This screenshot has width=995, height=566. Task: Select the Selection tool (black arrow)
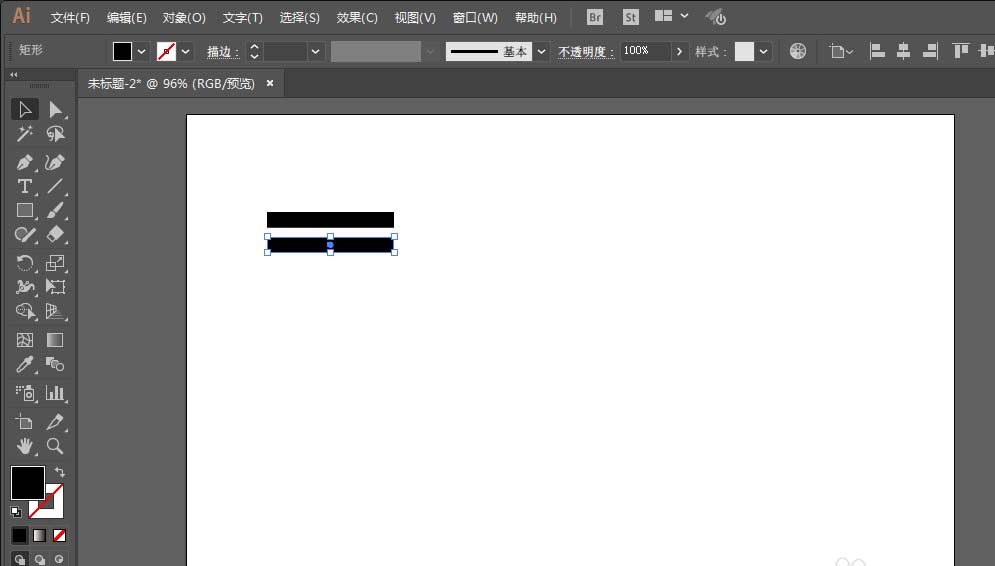coord(25,109)
